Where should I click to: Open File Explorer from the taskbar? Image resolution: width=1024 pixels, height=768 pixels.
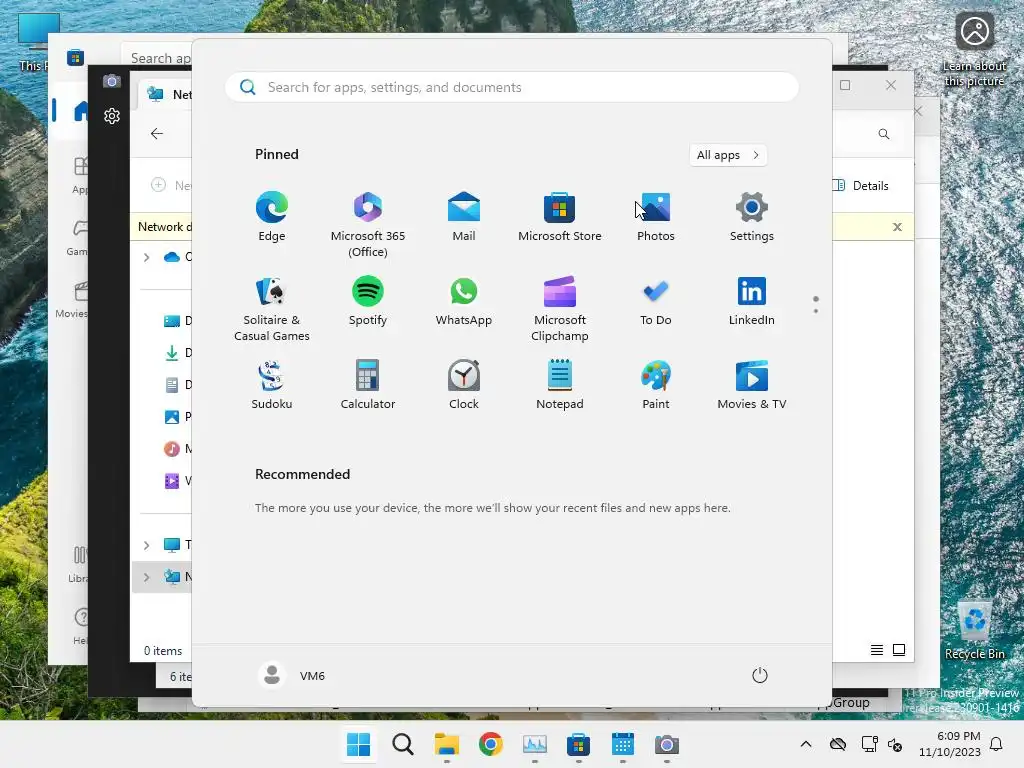coord(447,744)
